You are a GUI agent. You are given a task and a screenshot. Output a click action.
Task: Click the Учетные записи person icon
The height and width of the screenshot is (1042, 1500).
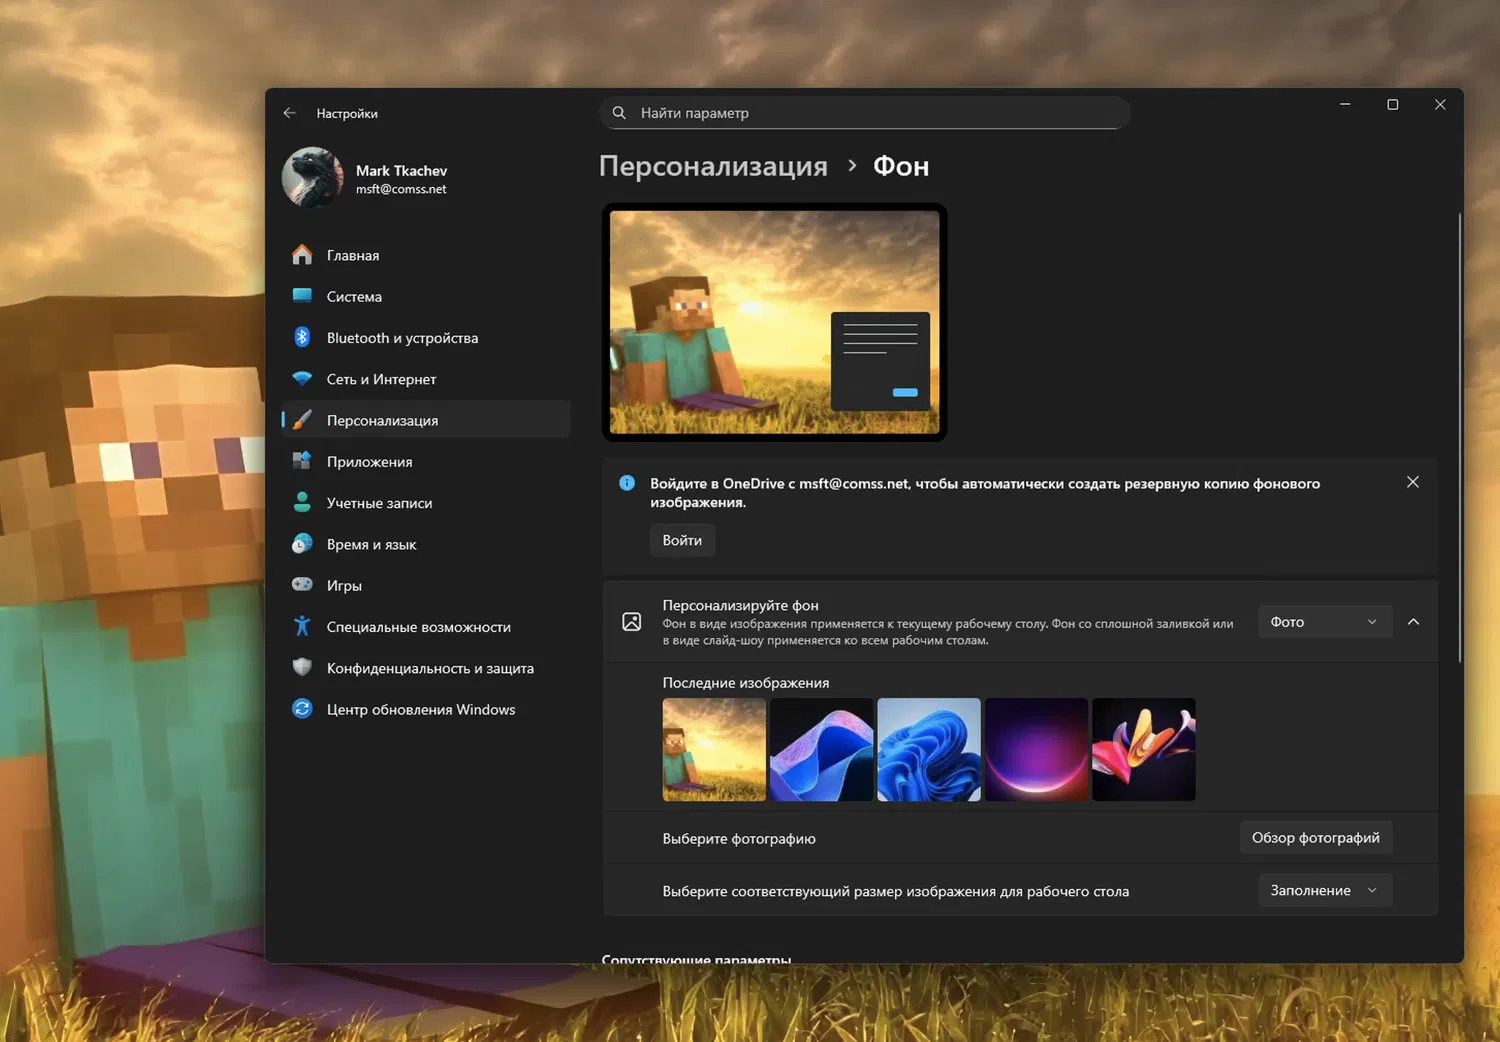pos(302,503)
